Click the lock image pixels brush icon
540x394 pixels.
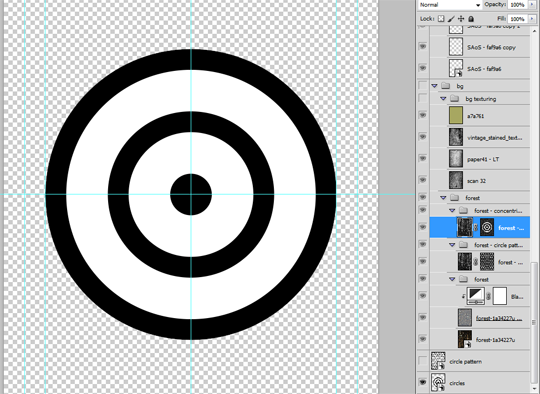click(x=451, y=19)
